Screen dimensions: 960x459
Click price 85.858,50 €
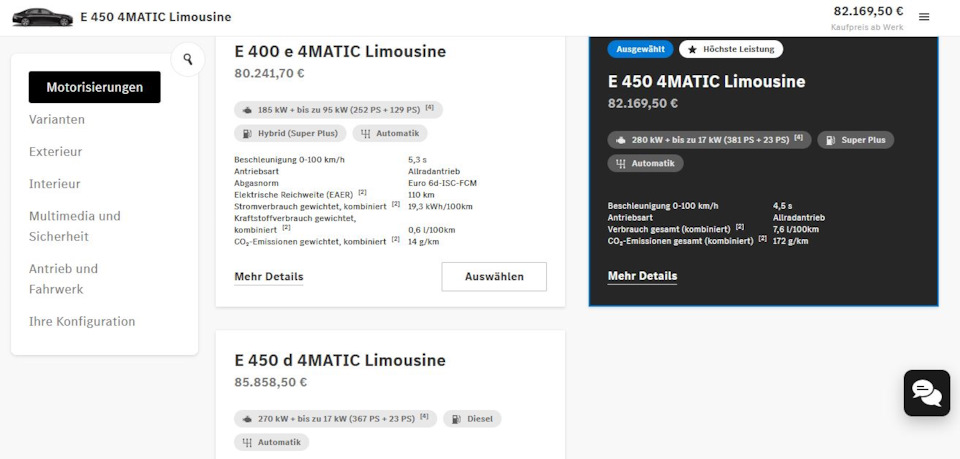tap(271, 382)
